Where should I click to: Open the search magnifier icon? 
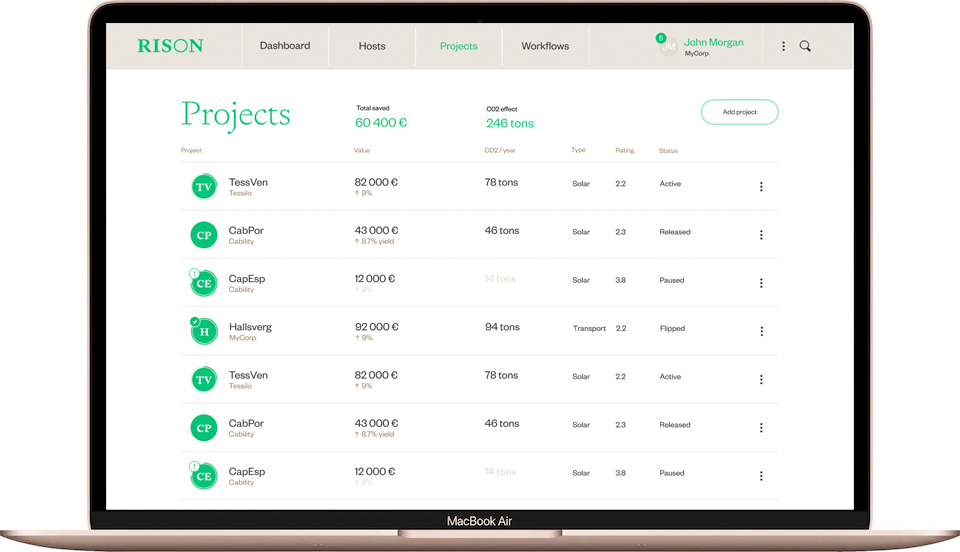pos(805,46)
